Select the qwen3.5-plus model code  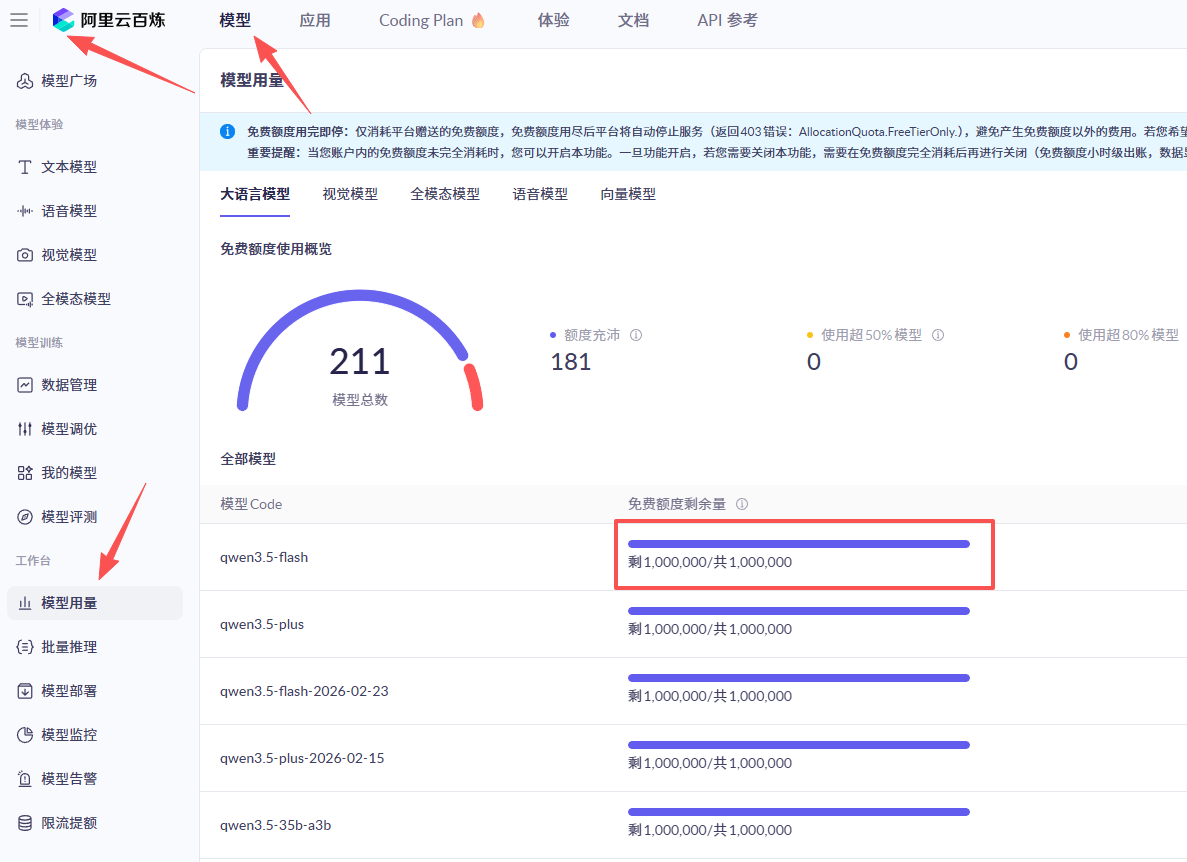point(262,624)
